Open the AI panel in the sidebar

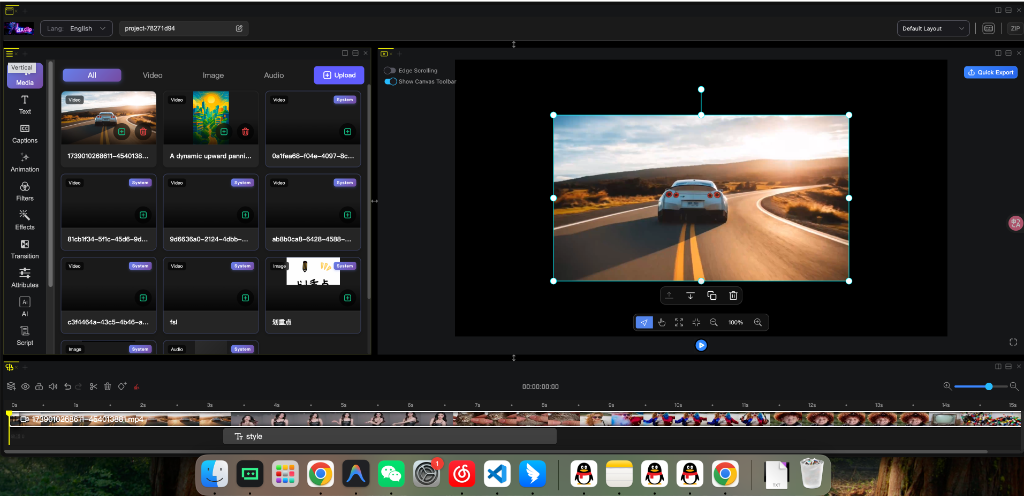25,307
